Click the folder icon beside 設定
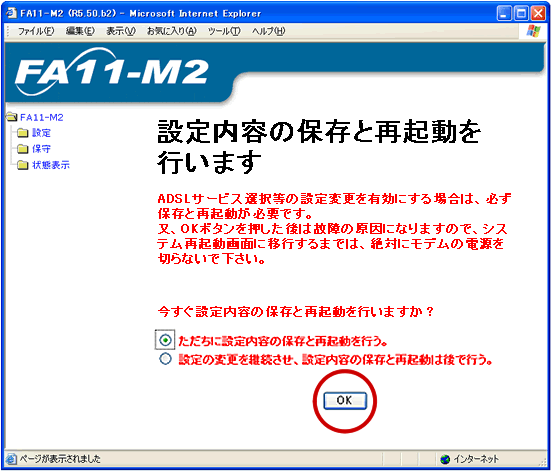This screenshot has height=472, width=552. click(23, 133)
